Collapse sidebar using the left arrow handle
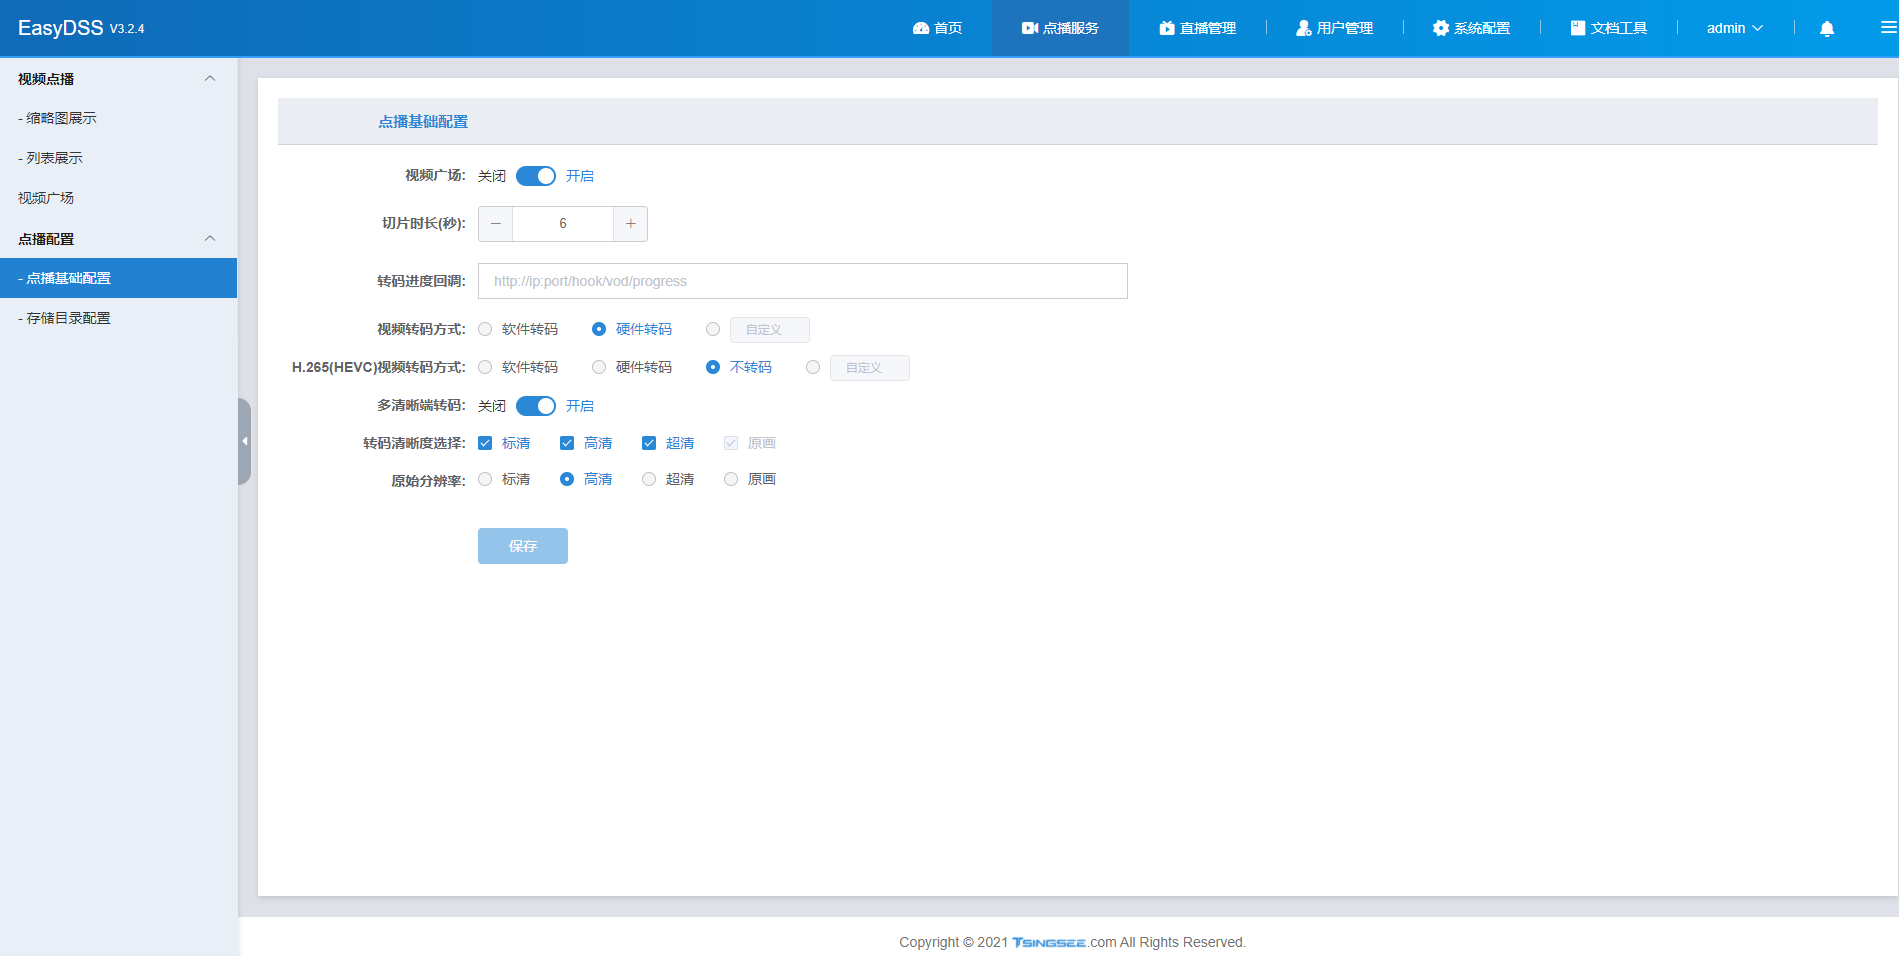Image resolution: width=1899 pixels, height=956 pixels. (x=244, y=441)
